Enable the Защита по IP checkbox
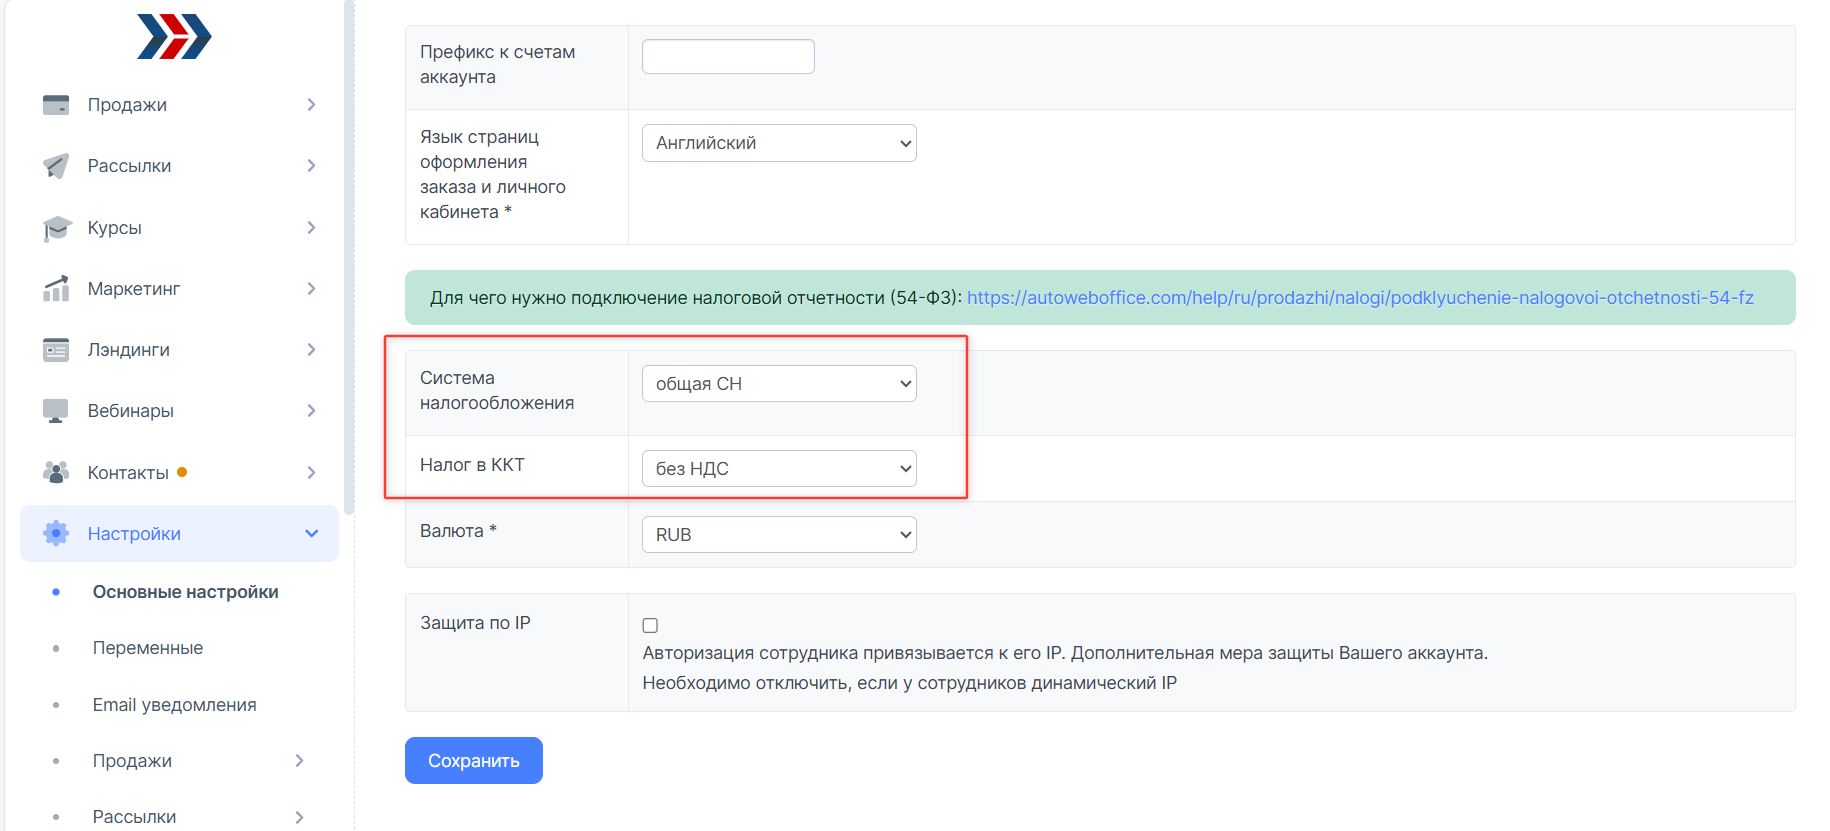 650,625
